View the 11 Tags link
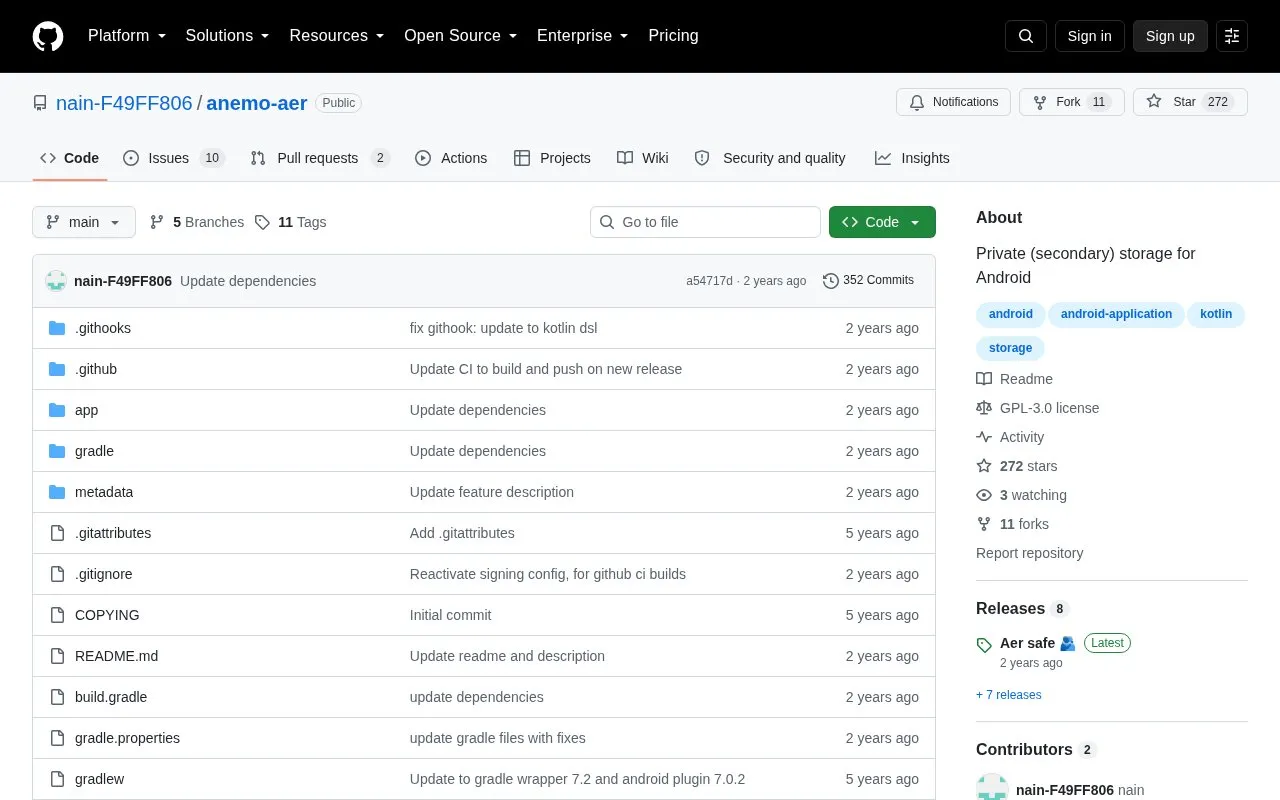The width and height of the screenshot is (1280, 800). [290, 222]
